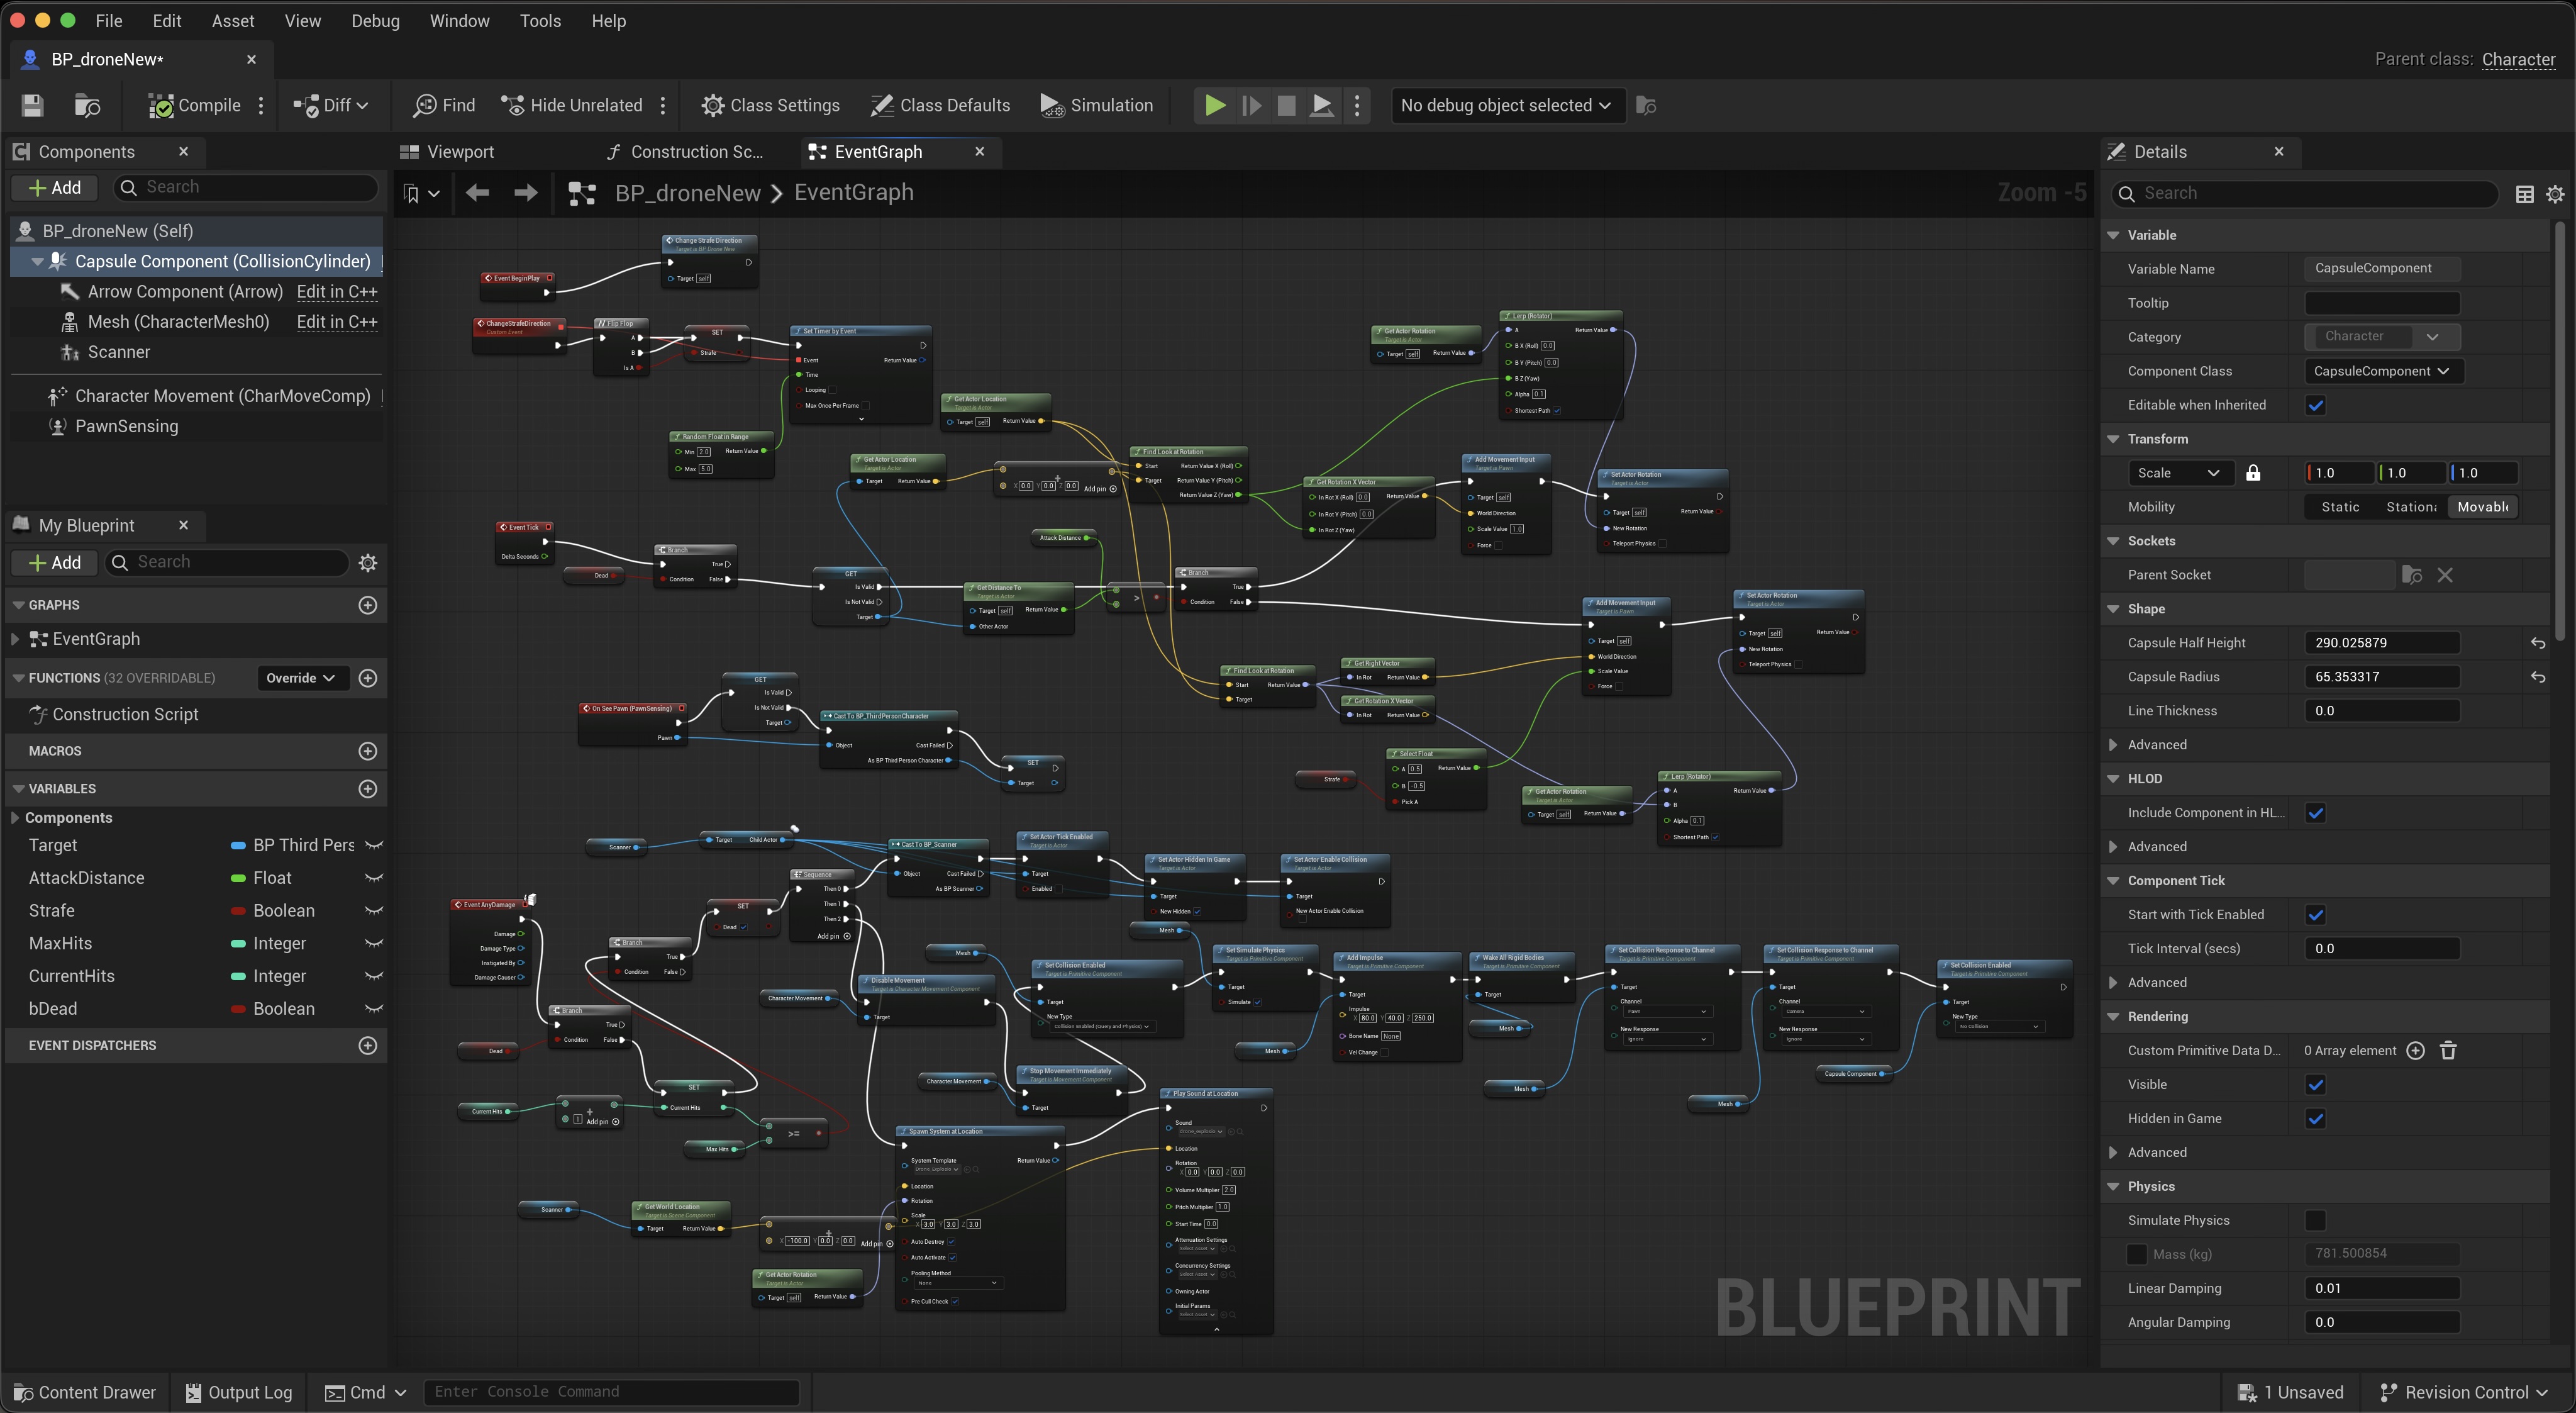Open the Diff dropdown
The image size is (2576, 1413).
click(x=331, y=105)
